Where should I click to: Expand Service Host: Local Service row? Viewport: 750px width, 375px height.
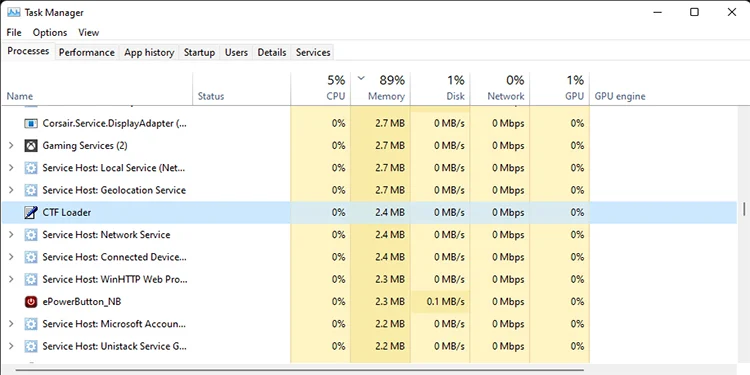pyautogui.click(x=11, y=168)
